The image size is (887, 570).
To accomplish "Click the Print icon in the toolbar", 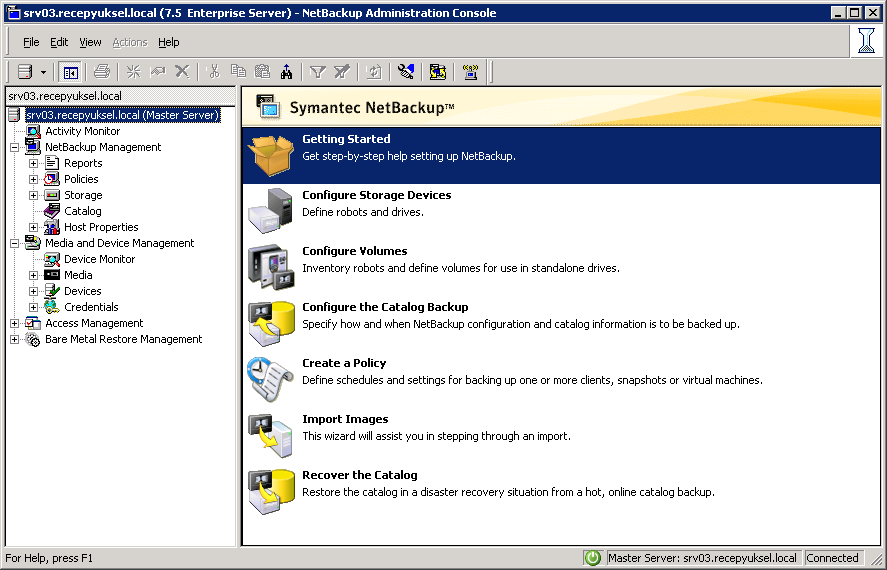I will pyautogui.click(x=102, y=72).
